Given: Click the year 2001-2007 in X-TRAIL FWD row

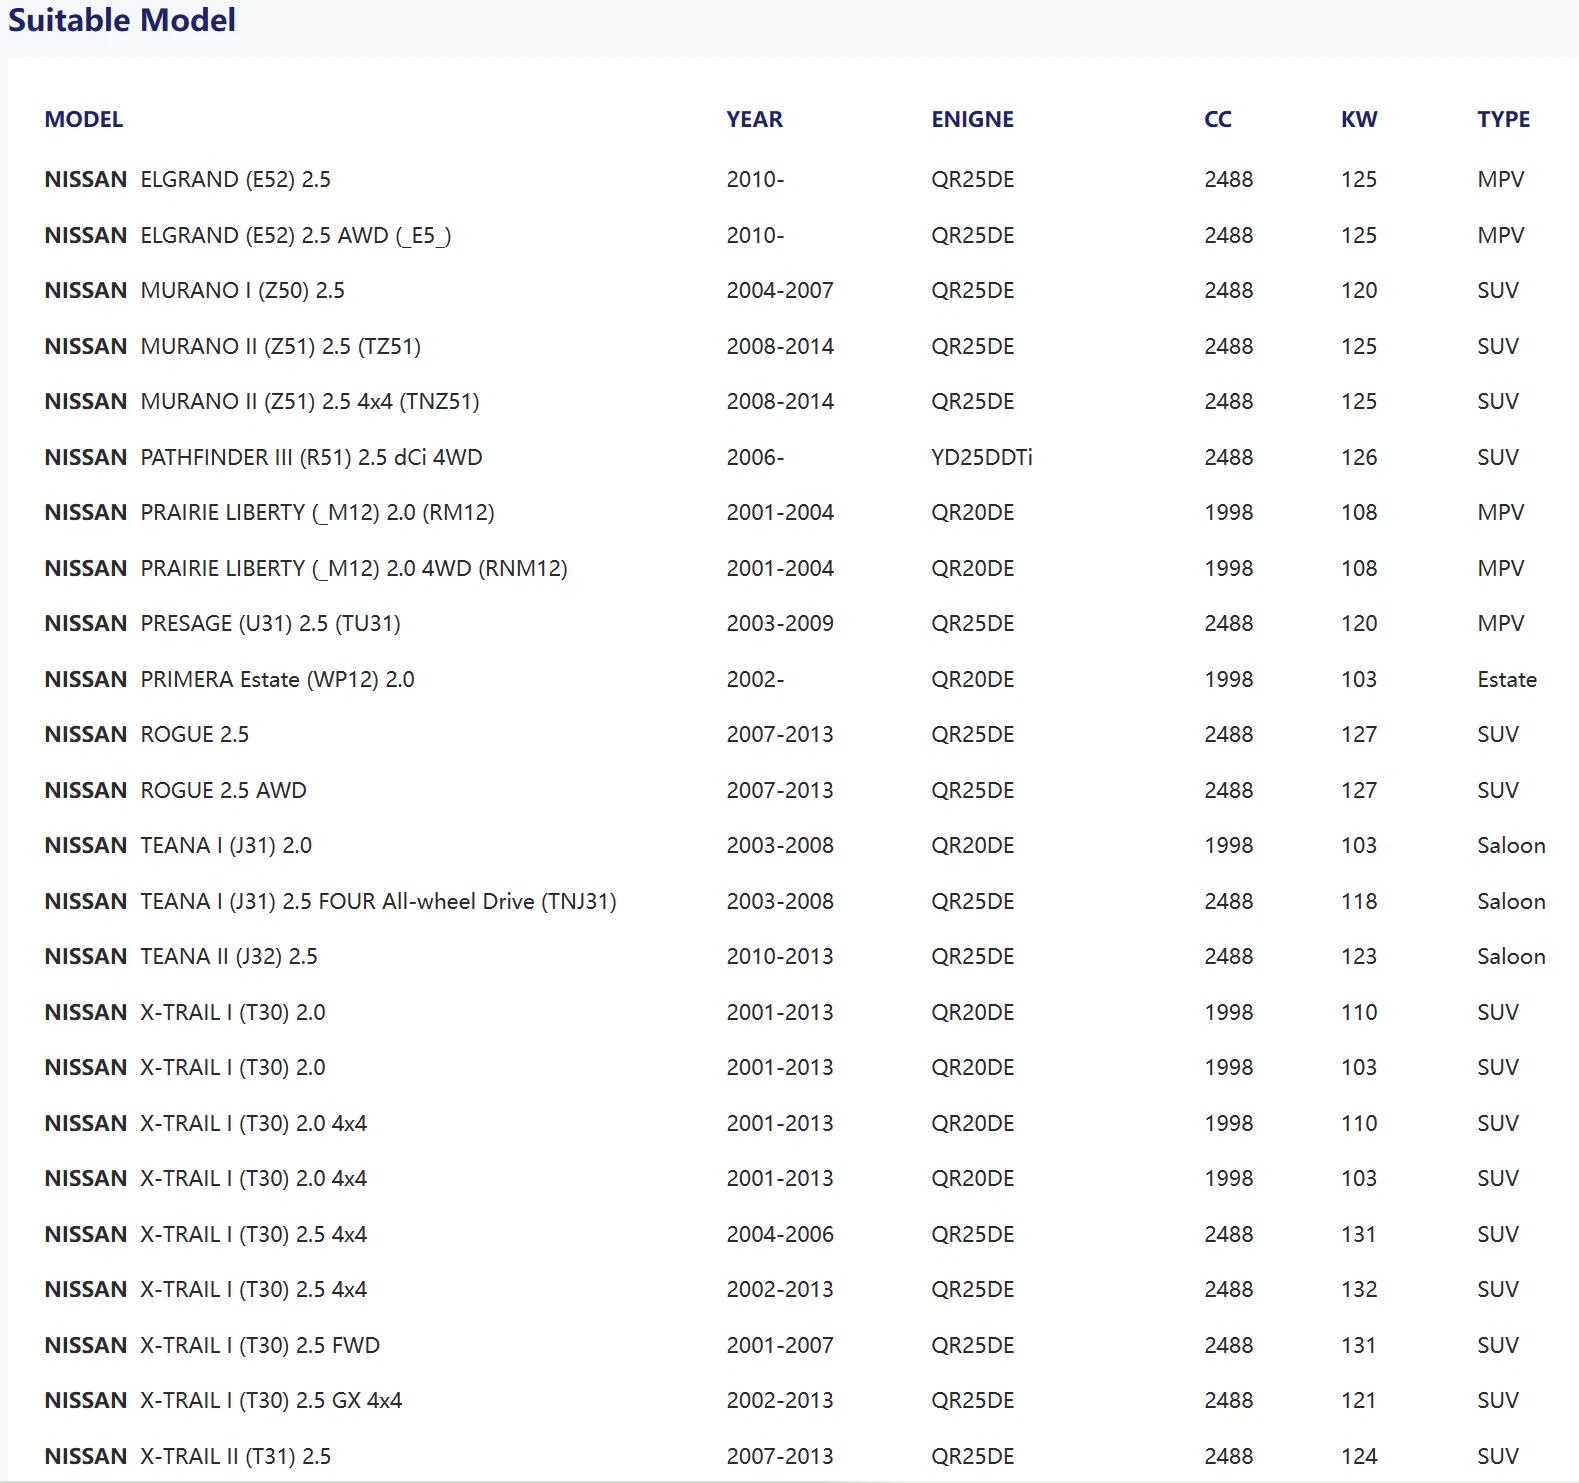Looking at the screenshot, I should click(780, 1346).
